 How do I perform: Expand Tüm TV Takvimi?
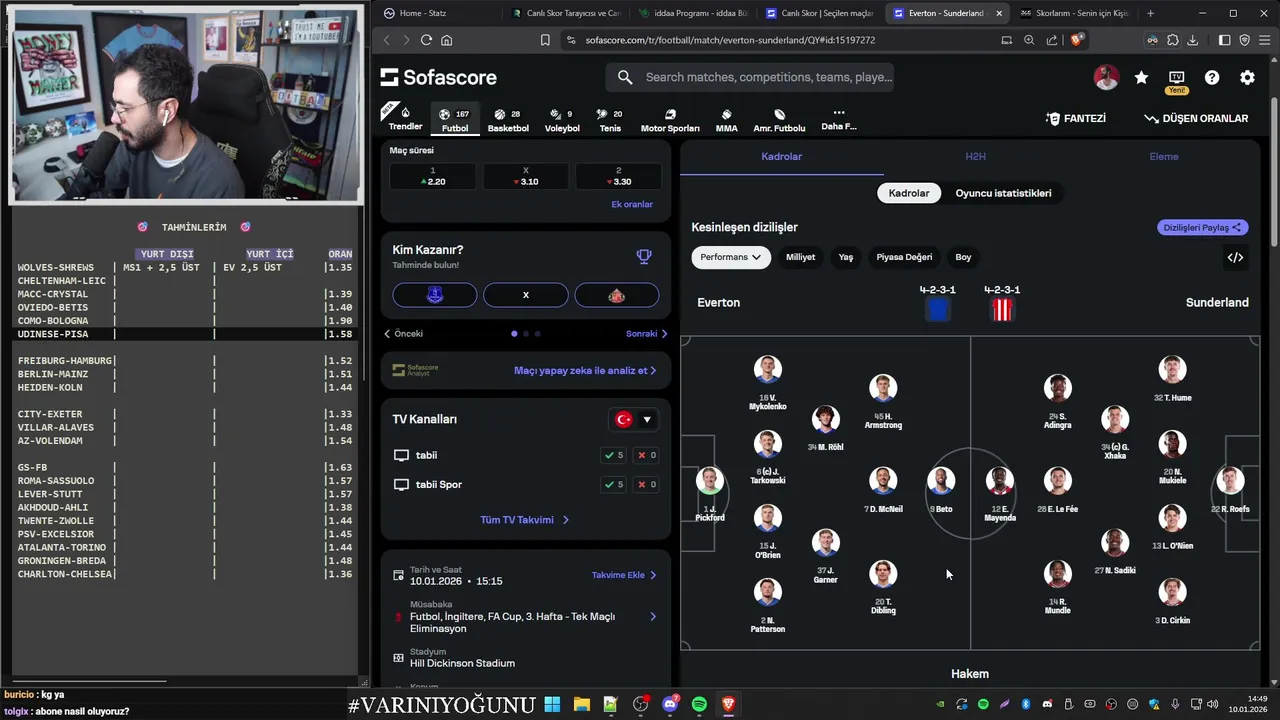click(525, 520)
